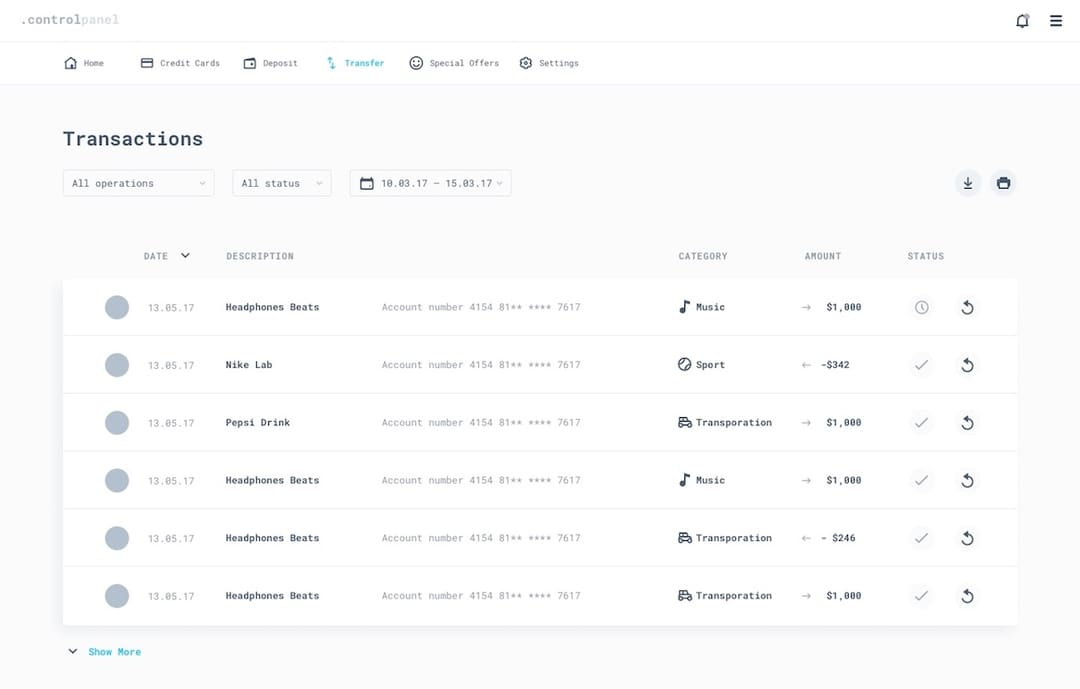Switch to the Credit Cards tab
Screen dimensions: 1080x689
coord(179,62)
